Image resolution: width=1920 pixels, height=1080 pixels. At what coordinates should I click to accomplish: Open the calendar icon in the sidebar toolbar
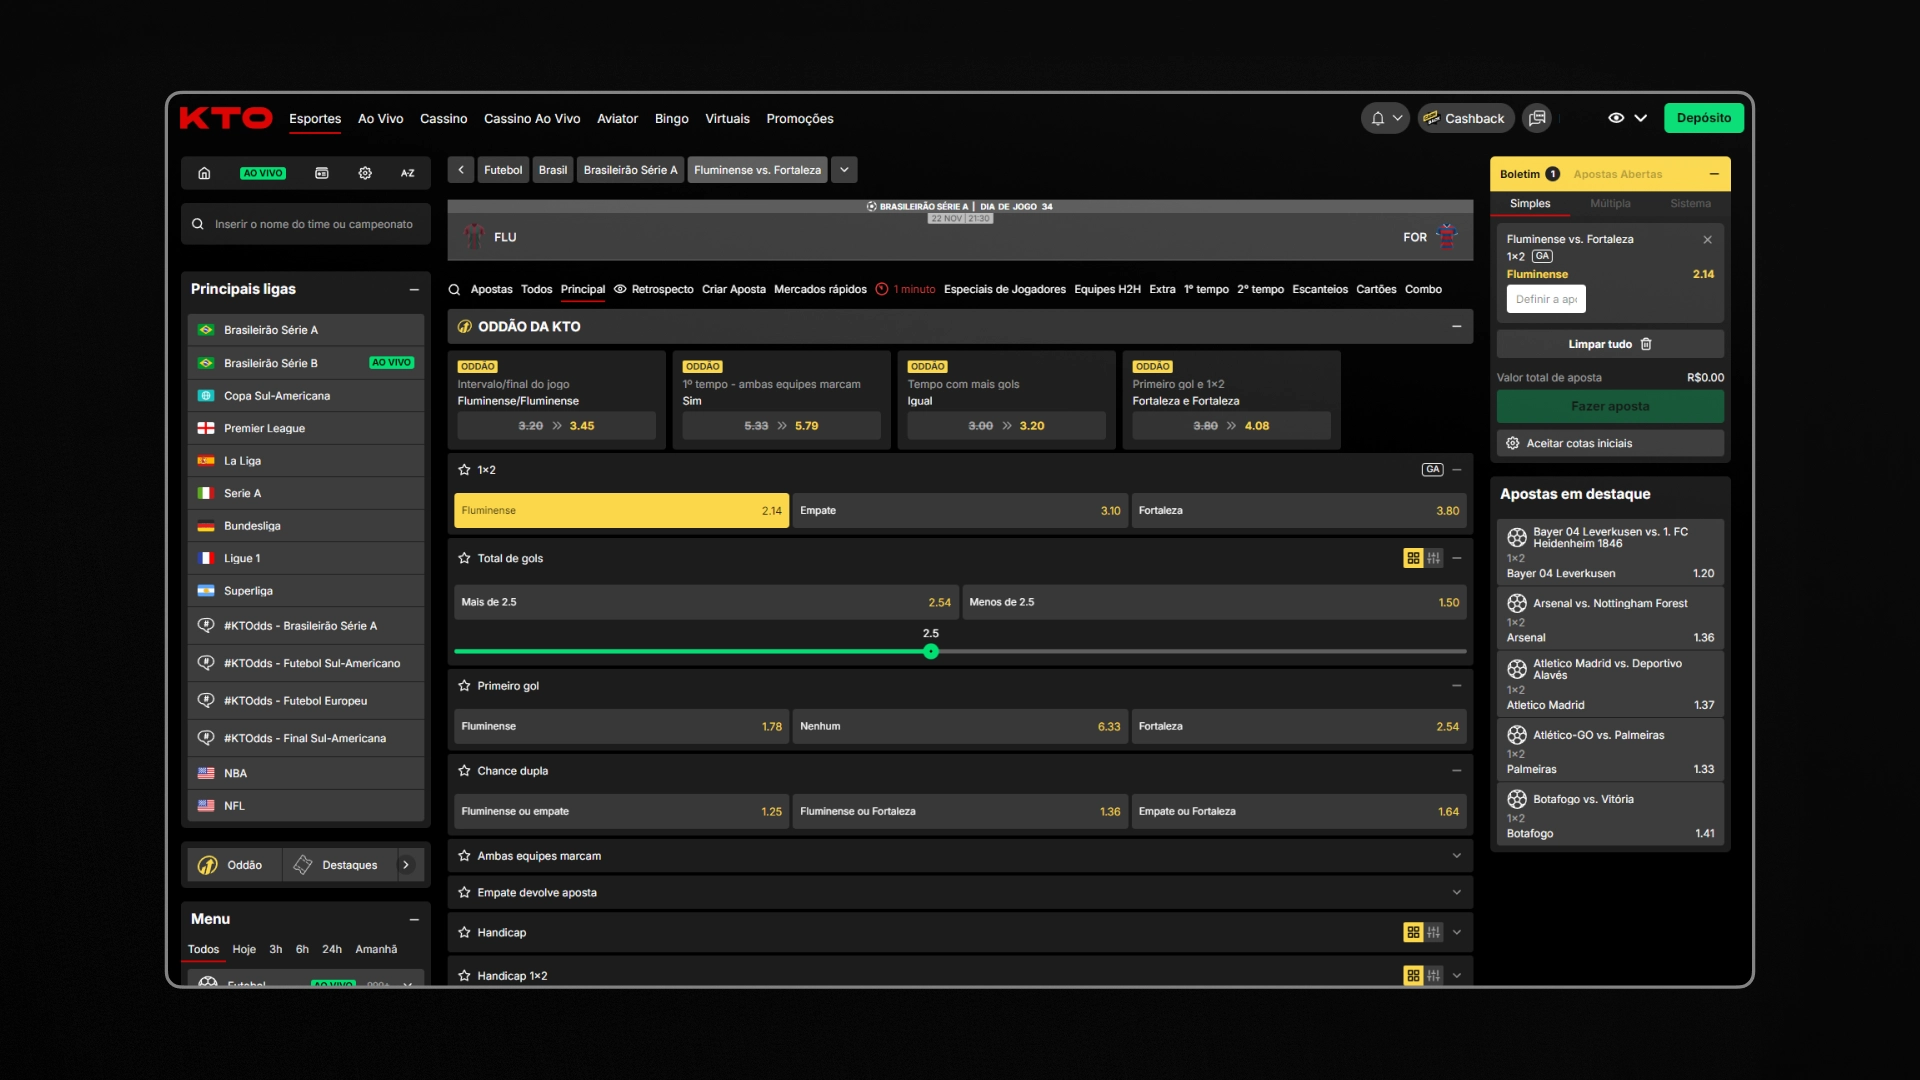pyautogui.click(x=322, y=173)
